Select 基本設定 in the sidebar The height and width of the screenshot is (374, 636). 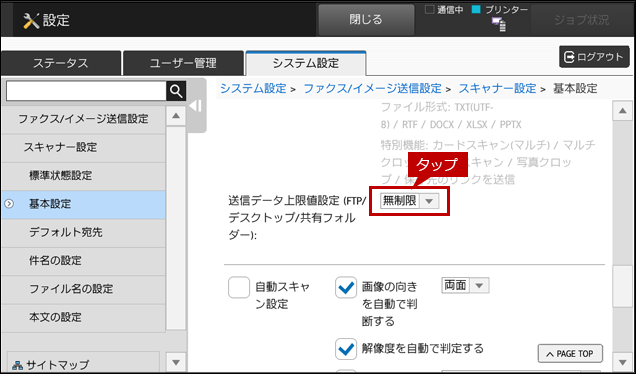point(83,204)
